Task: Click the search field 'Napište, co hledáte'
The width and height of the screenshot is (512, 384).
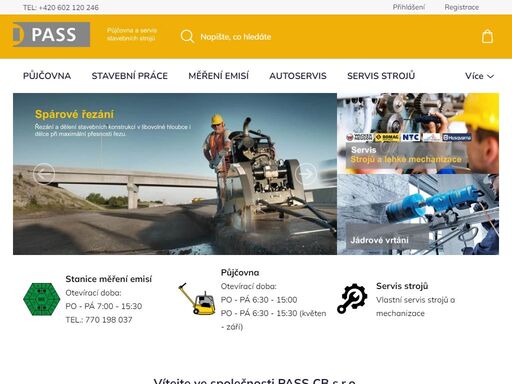Action: [x=236, y=37]
